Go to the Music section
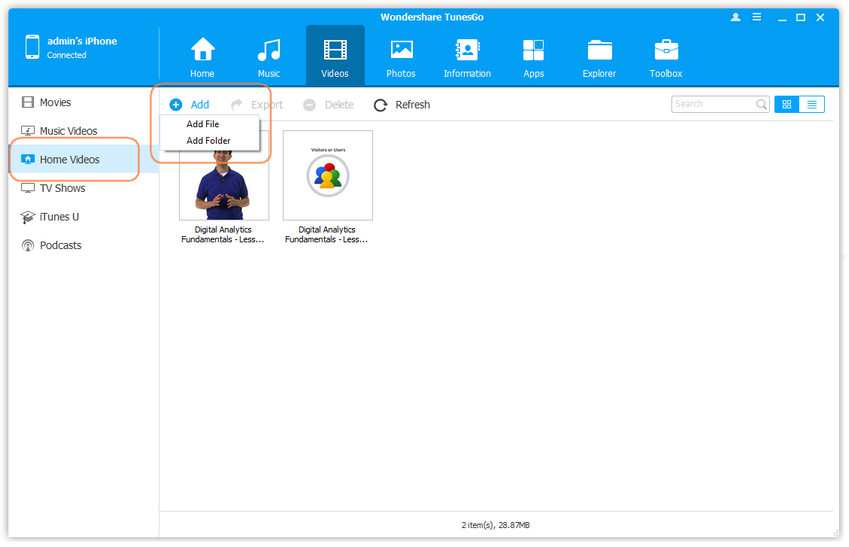849x547 pixels. [268, 56]
